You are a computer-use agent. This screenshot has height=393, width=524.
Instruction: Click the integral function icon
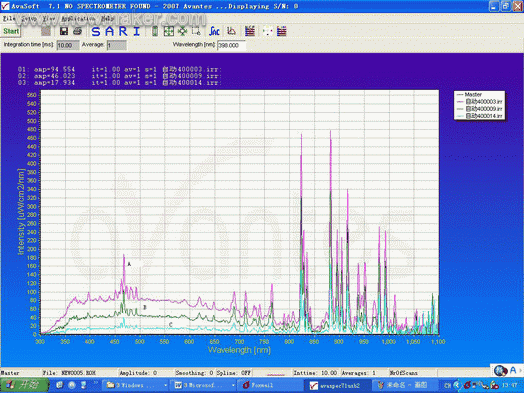214,31
